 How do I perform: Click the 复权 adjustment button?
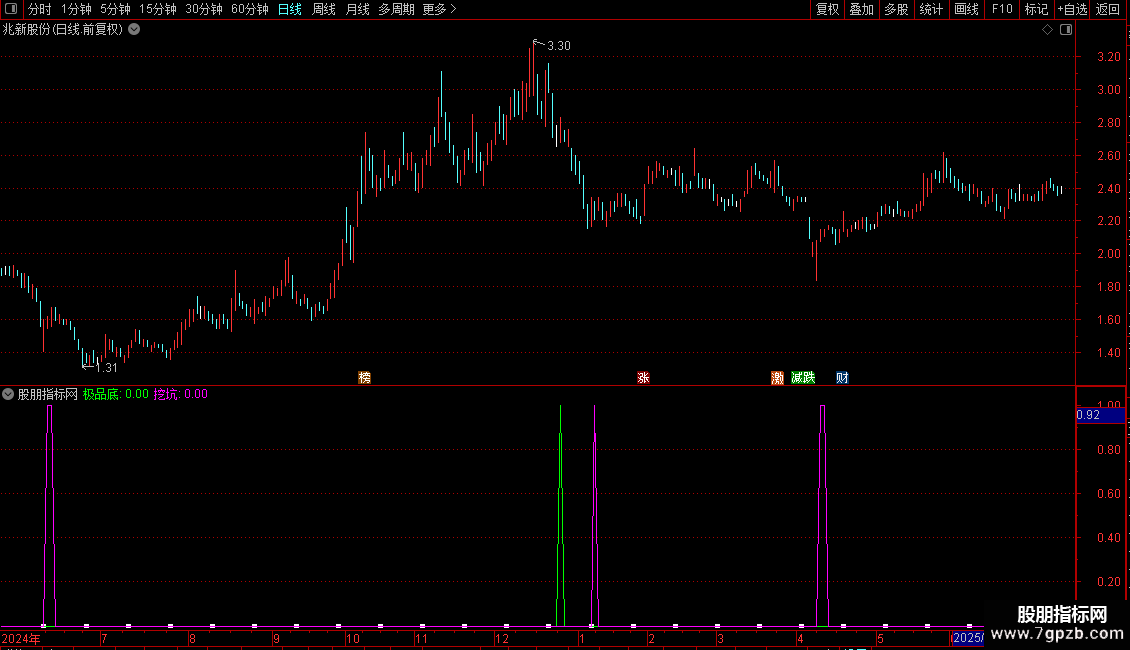click(x=827, y=9)
